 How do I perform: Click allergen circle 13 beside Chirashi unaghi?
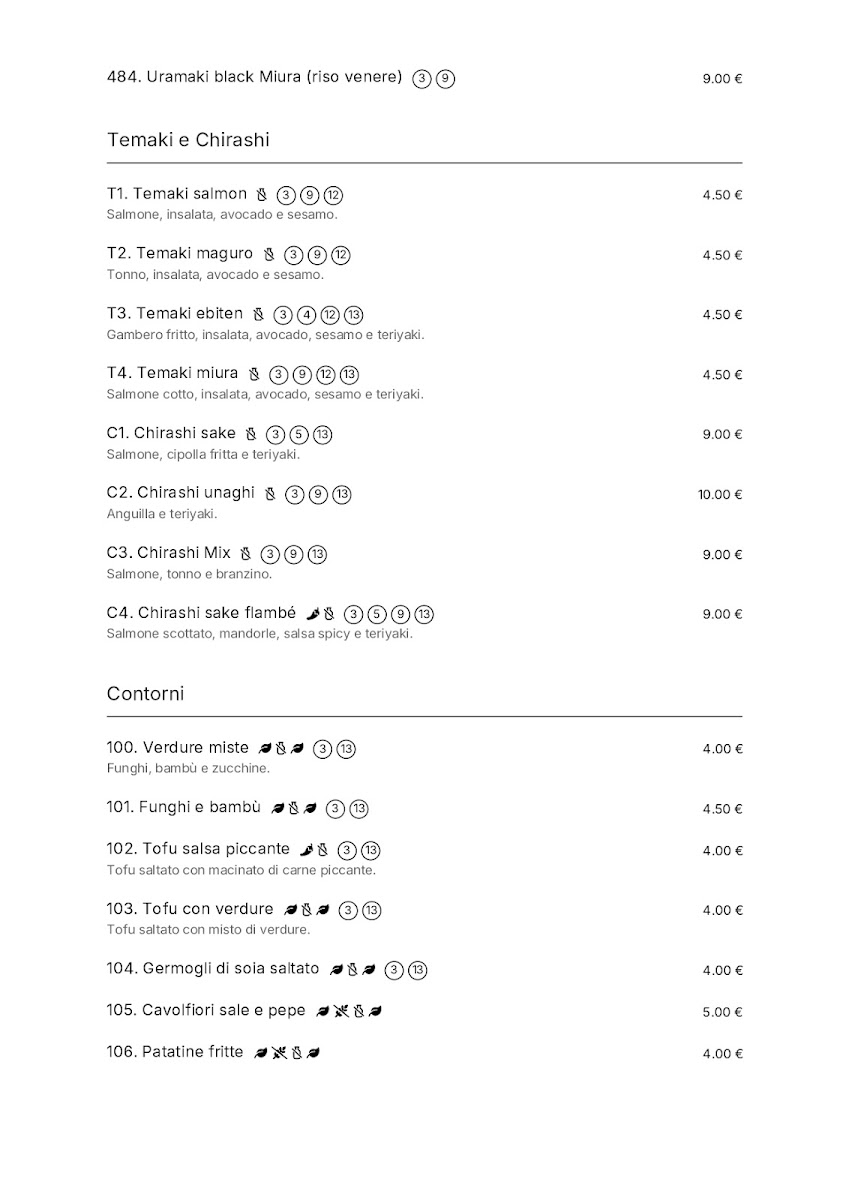342,495
